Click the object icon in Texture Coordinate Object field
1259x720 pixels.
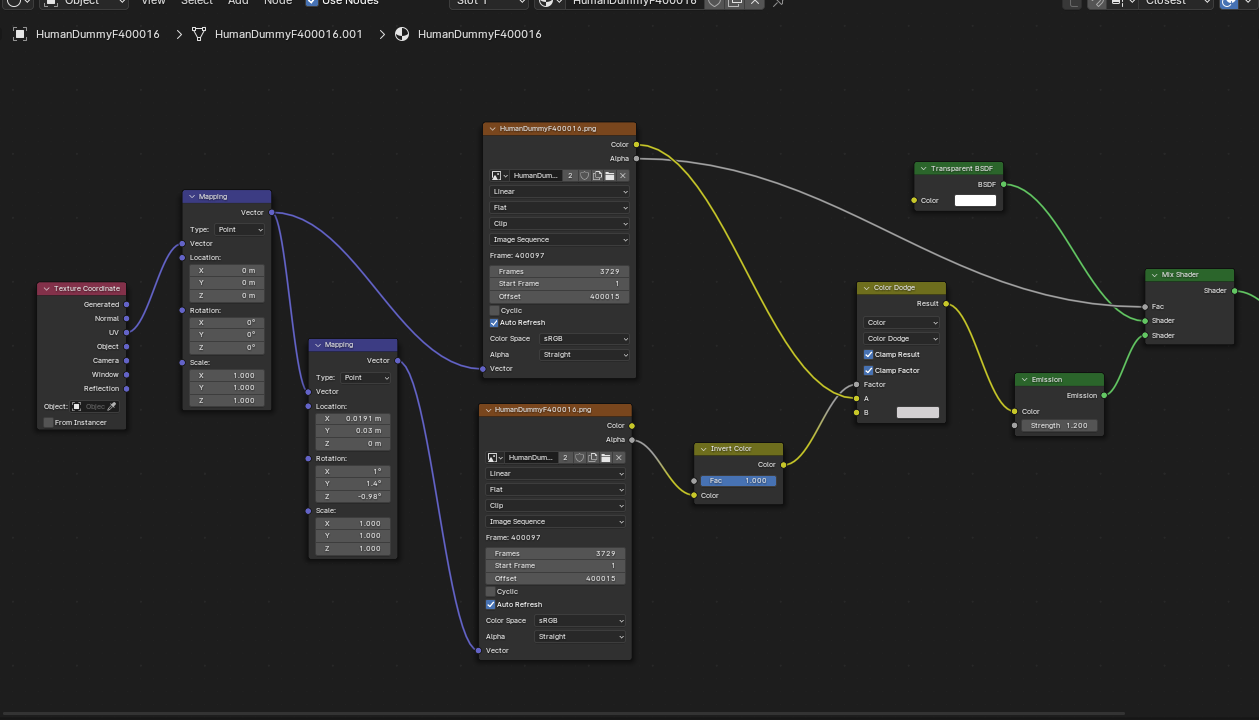[77, 407]
